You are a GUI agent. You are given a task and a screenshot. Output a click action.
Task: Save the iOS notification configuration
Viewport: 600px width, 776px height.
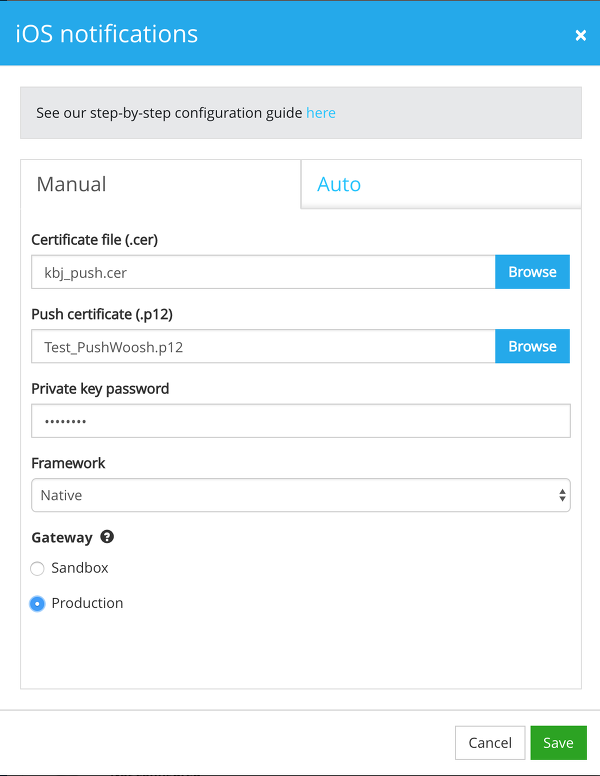(558, 742)
